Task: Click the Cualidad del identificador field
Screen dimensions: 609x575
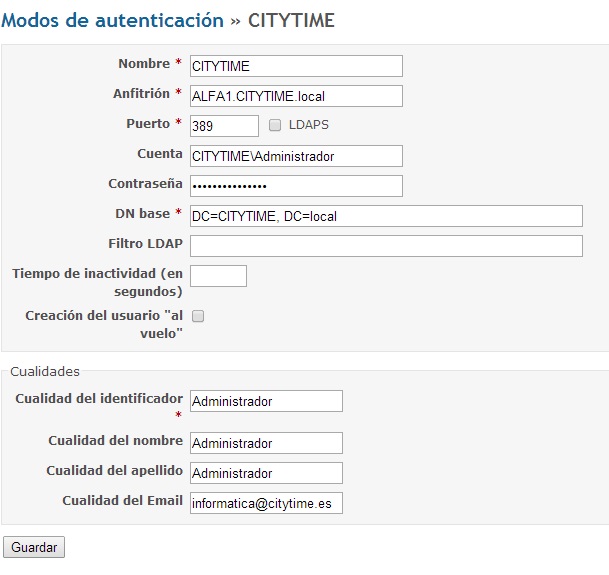Action: tap(266, 401)
